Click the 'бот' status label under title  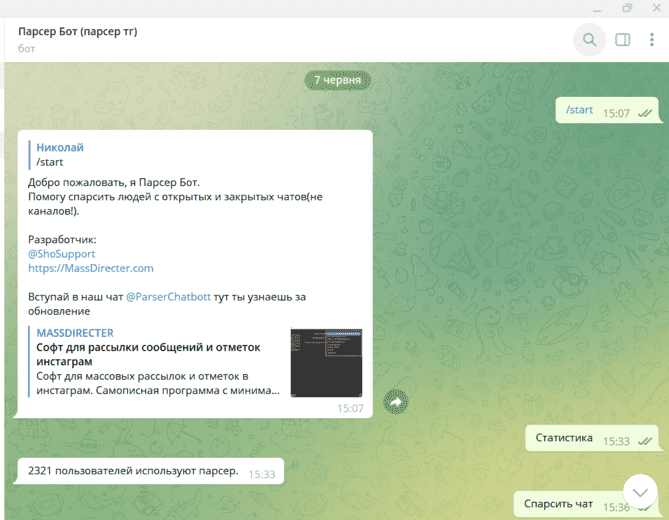point(26,49)
